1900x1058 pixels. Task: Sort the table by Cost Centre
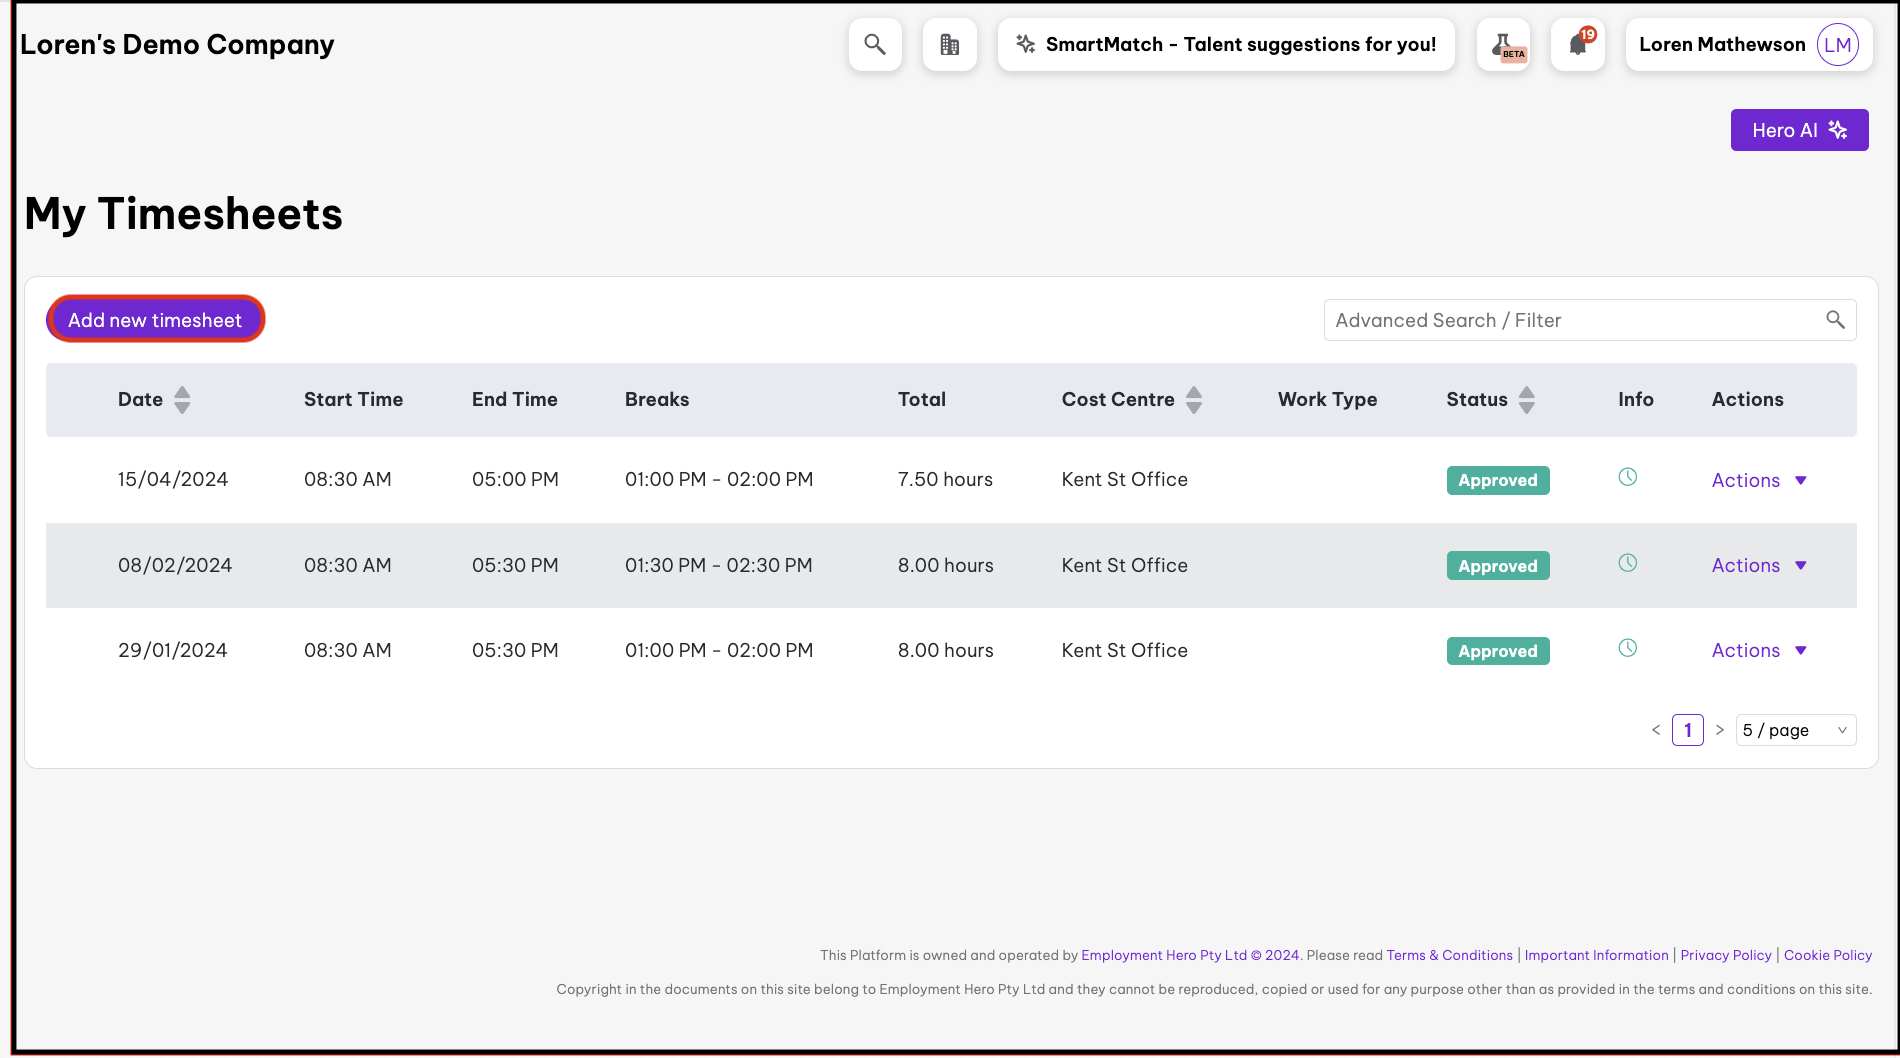[1194, 400]
